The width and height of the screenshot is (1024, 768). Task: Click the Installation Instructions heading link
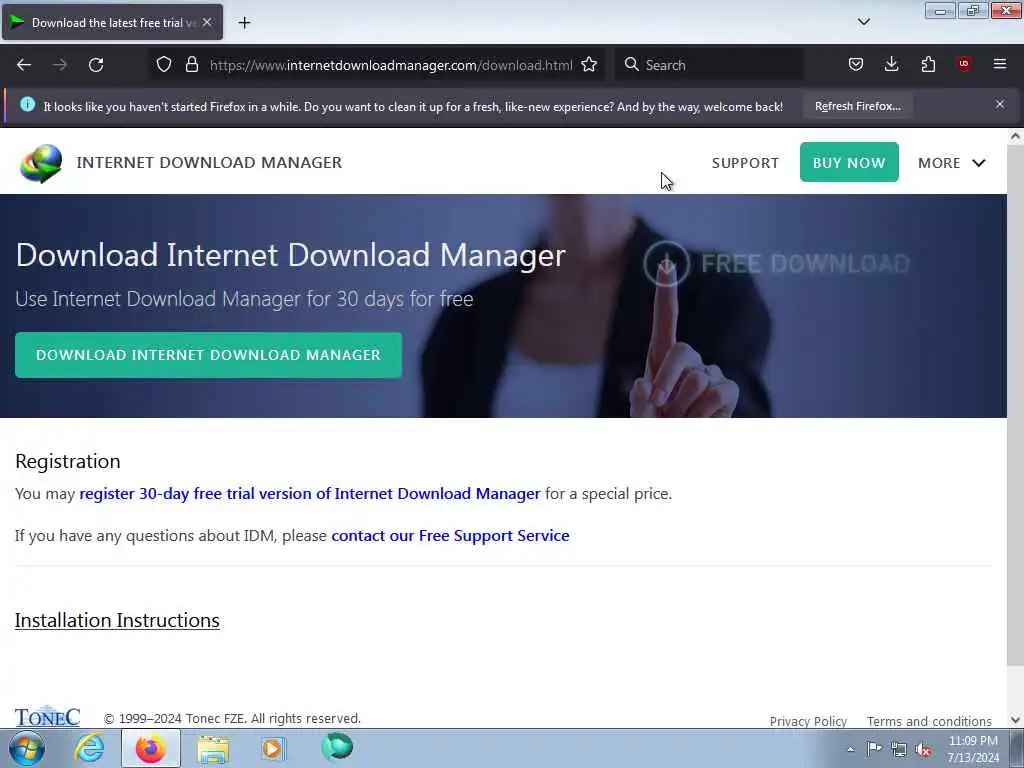tap(117, 620)
